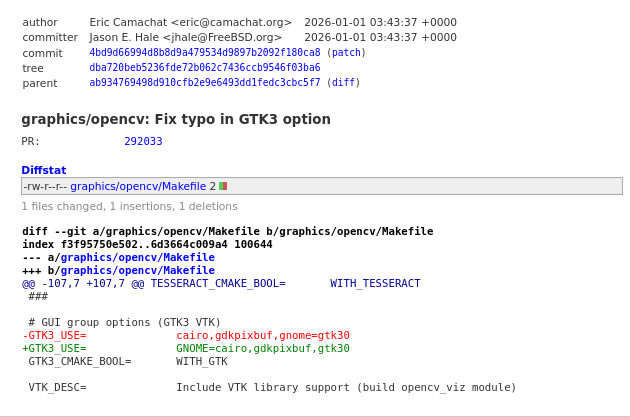630x417 pixels.
Task: Click the index f3f95750e502..6d3664c009a4 line
Action: pos(147,244)
